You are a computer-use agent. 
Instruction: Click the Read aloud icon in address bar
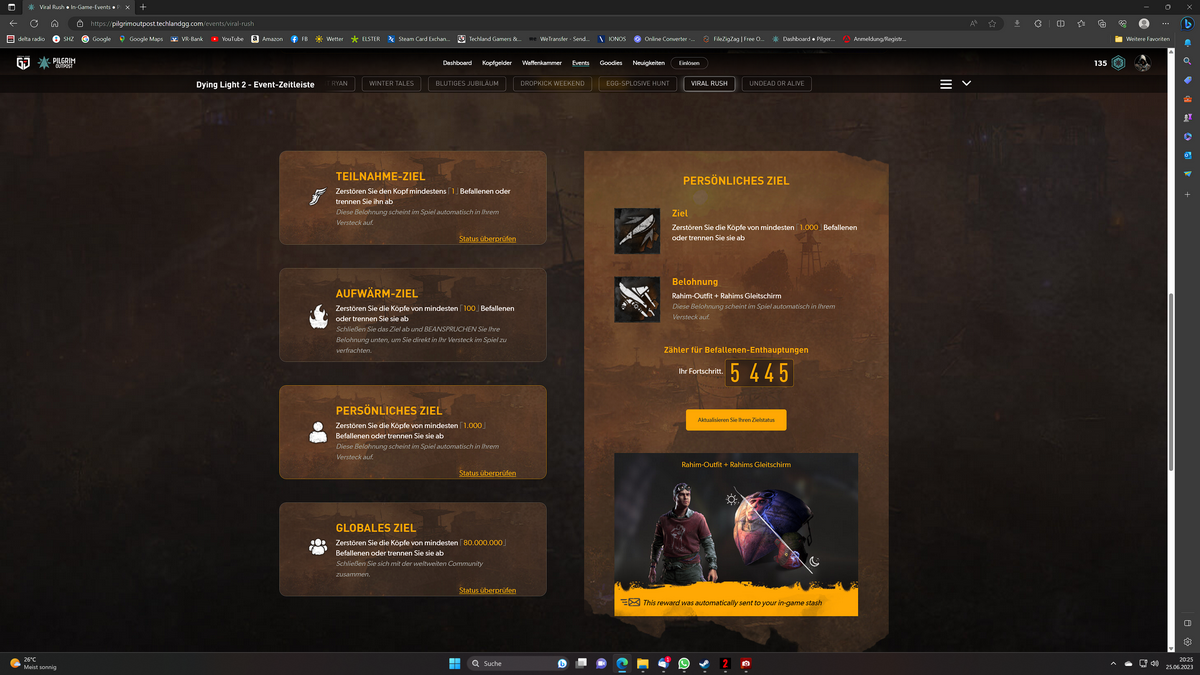click(x=973, y=23)
